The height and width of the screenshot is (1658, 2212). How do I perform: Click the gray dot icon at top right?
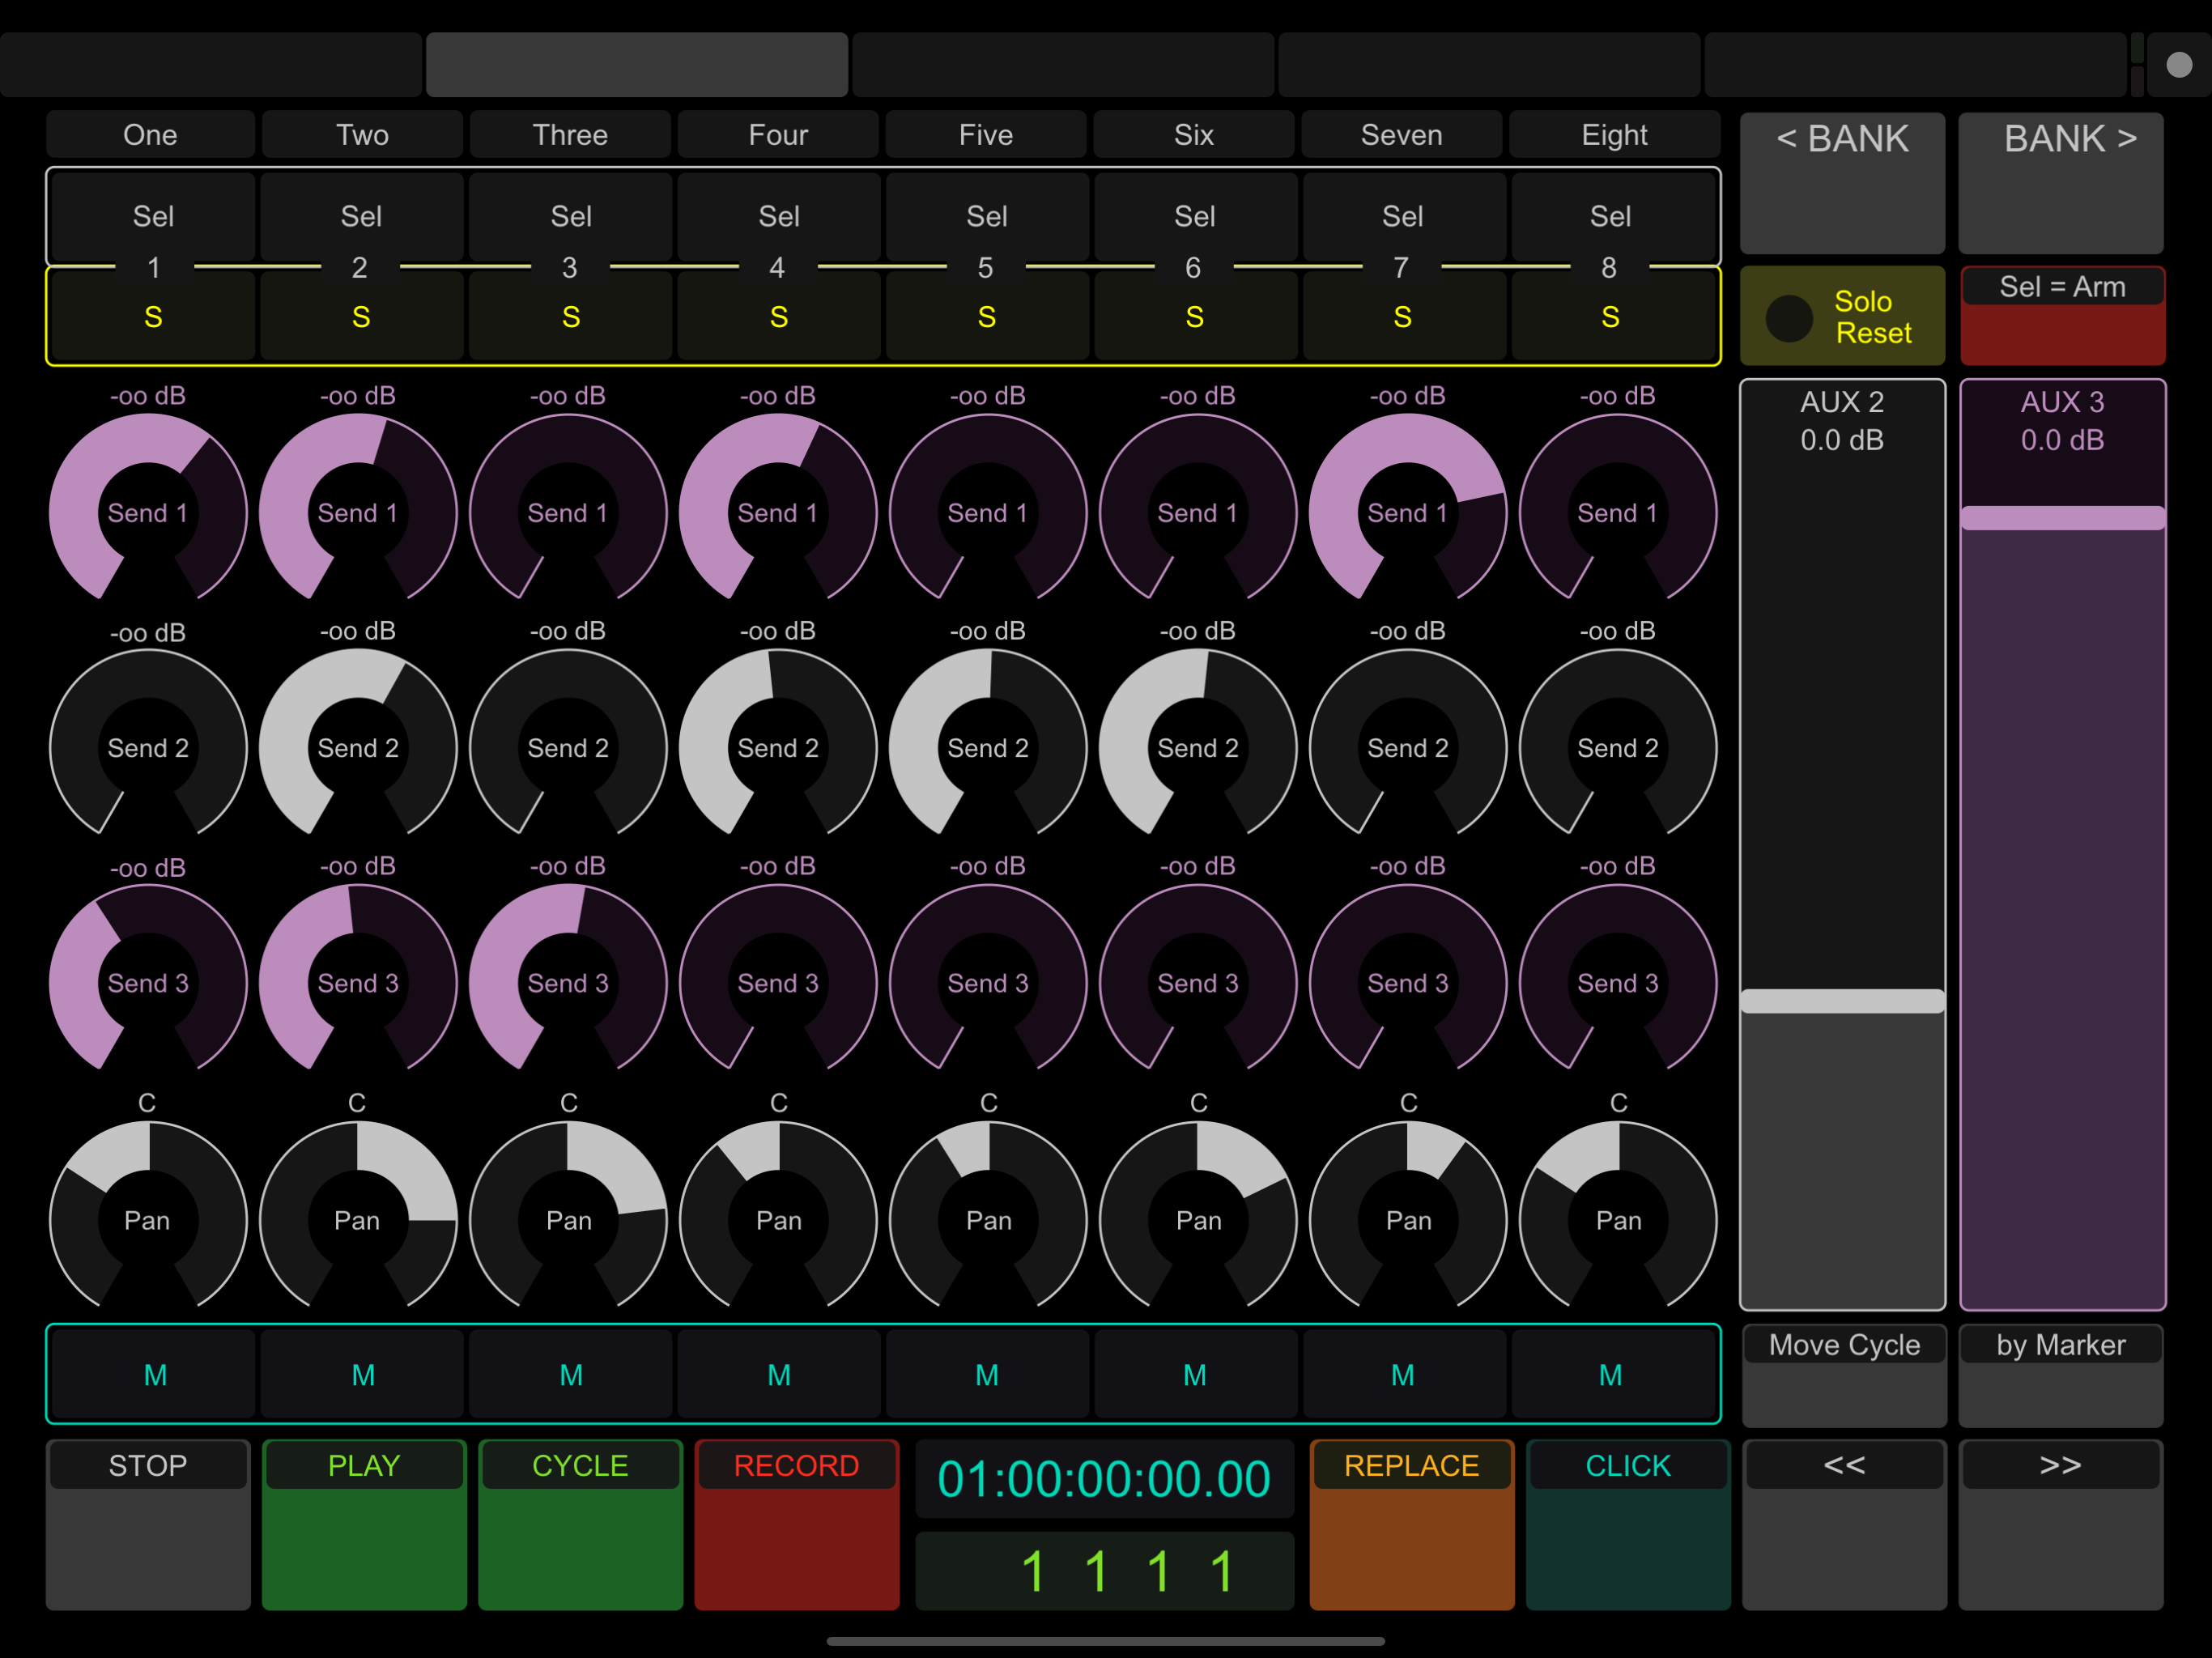2179,65
